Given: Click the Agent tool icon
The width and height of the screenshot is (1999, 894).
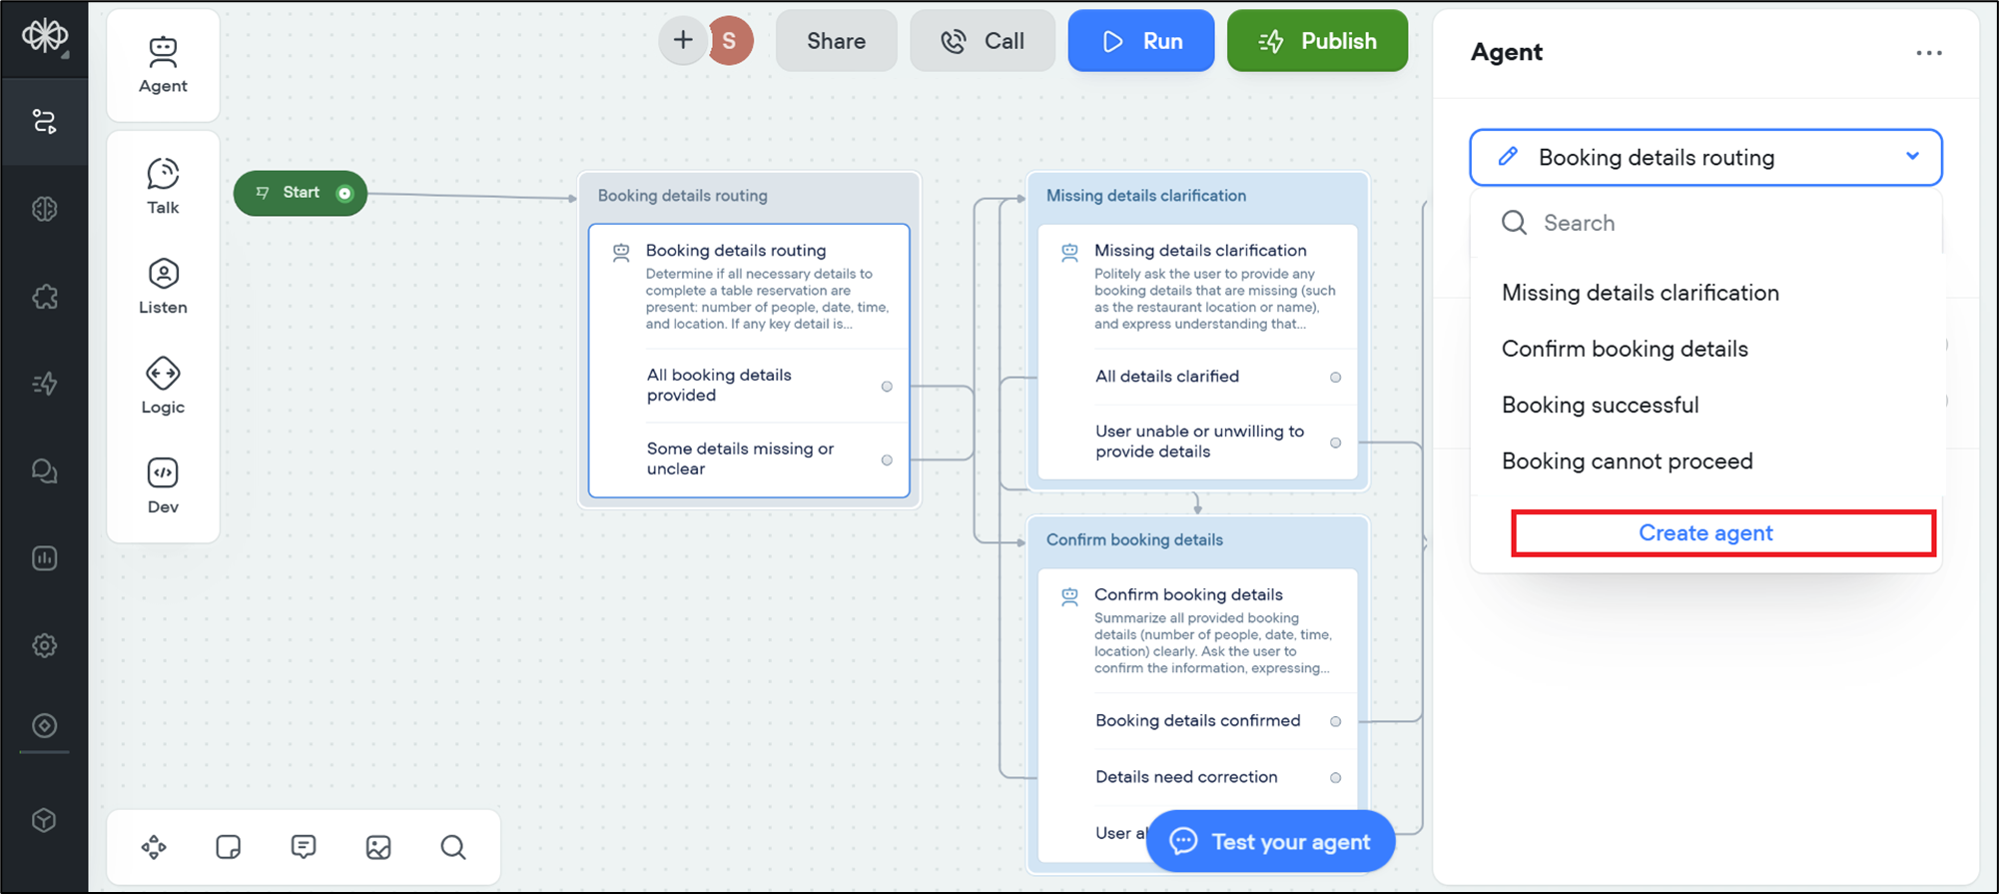Looking at the screenshot, I should click(x=163, y=64).
